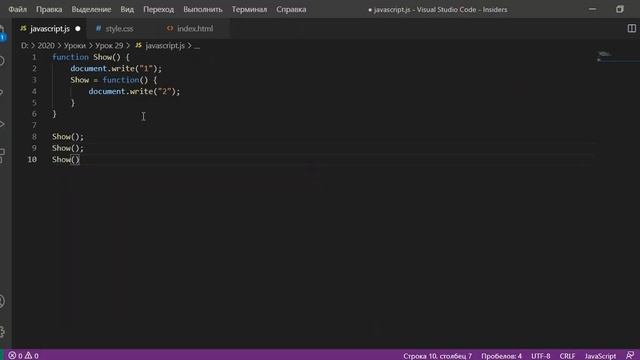Viewport: 640px width, 360px height.
Task: Click line number 1 in gutter
Action: [x=34, y=57]
